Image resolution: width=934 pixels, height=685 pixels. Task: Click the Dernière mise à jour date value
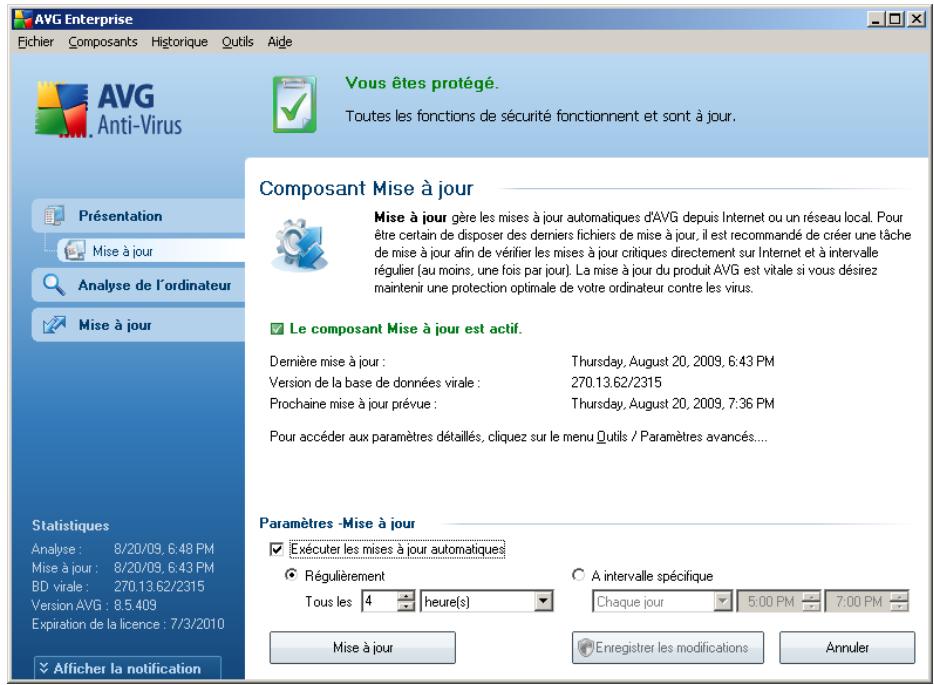(673, 362)
